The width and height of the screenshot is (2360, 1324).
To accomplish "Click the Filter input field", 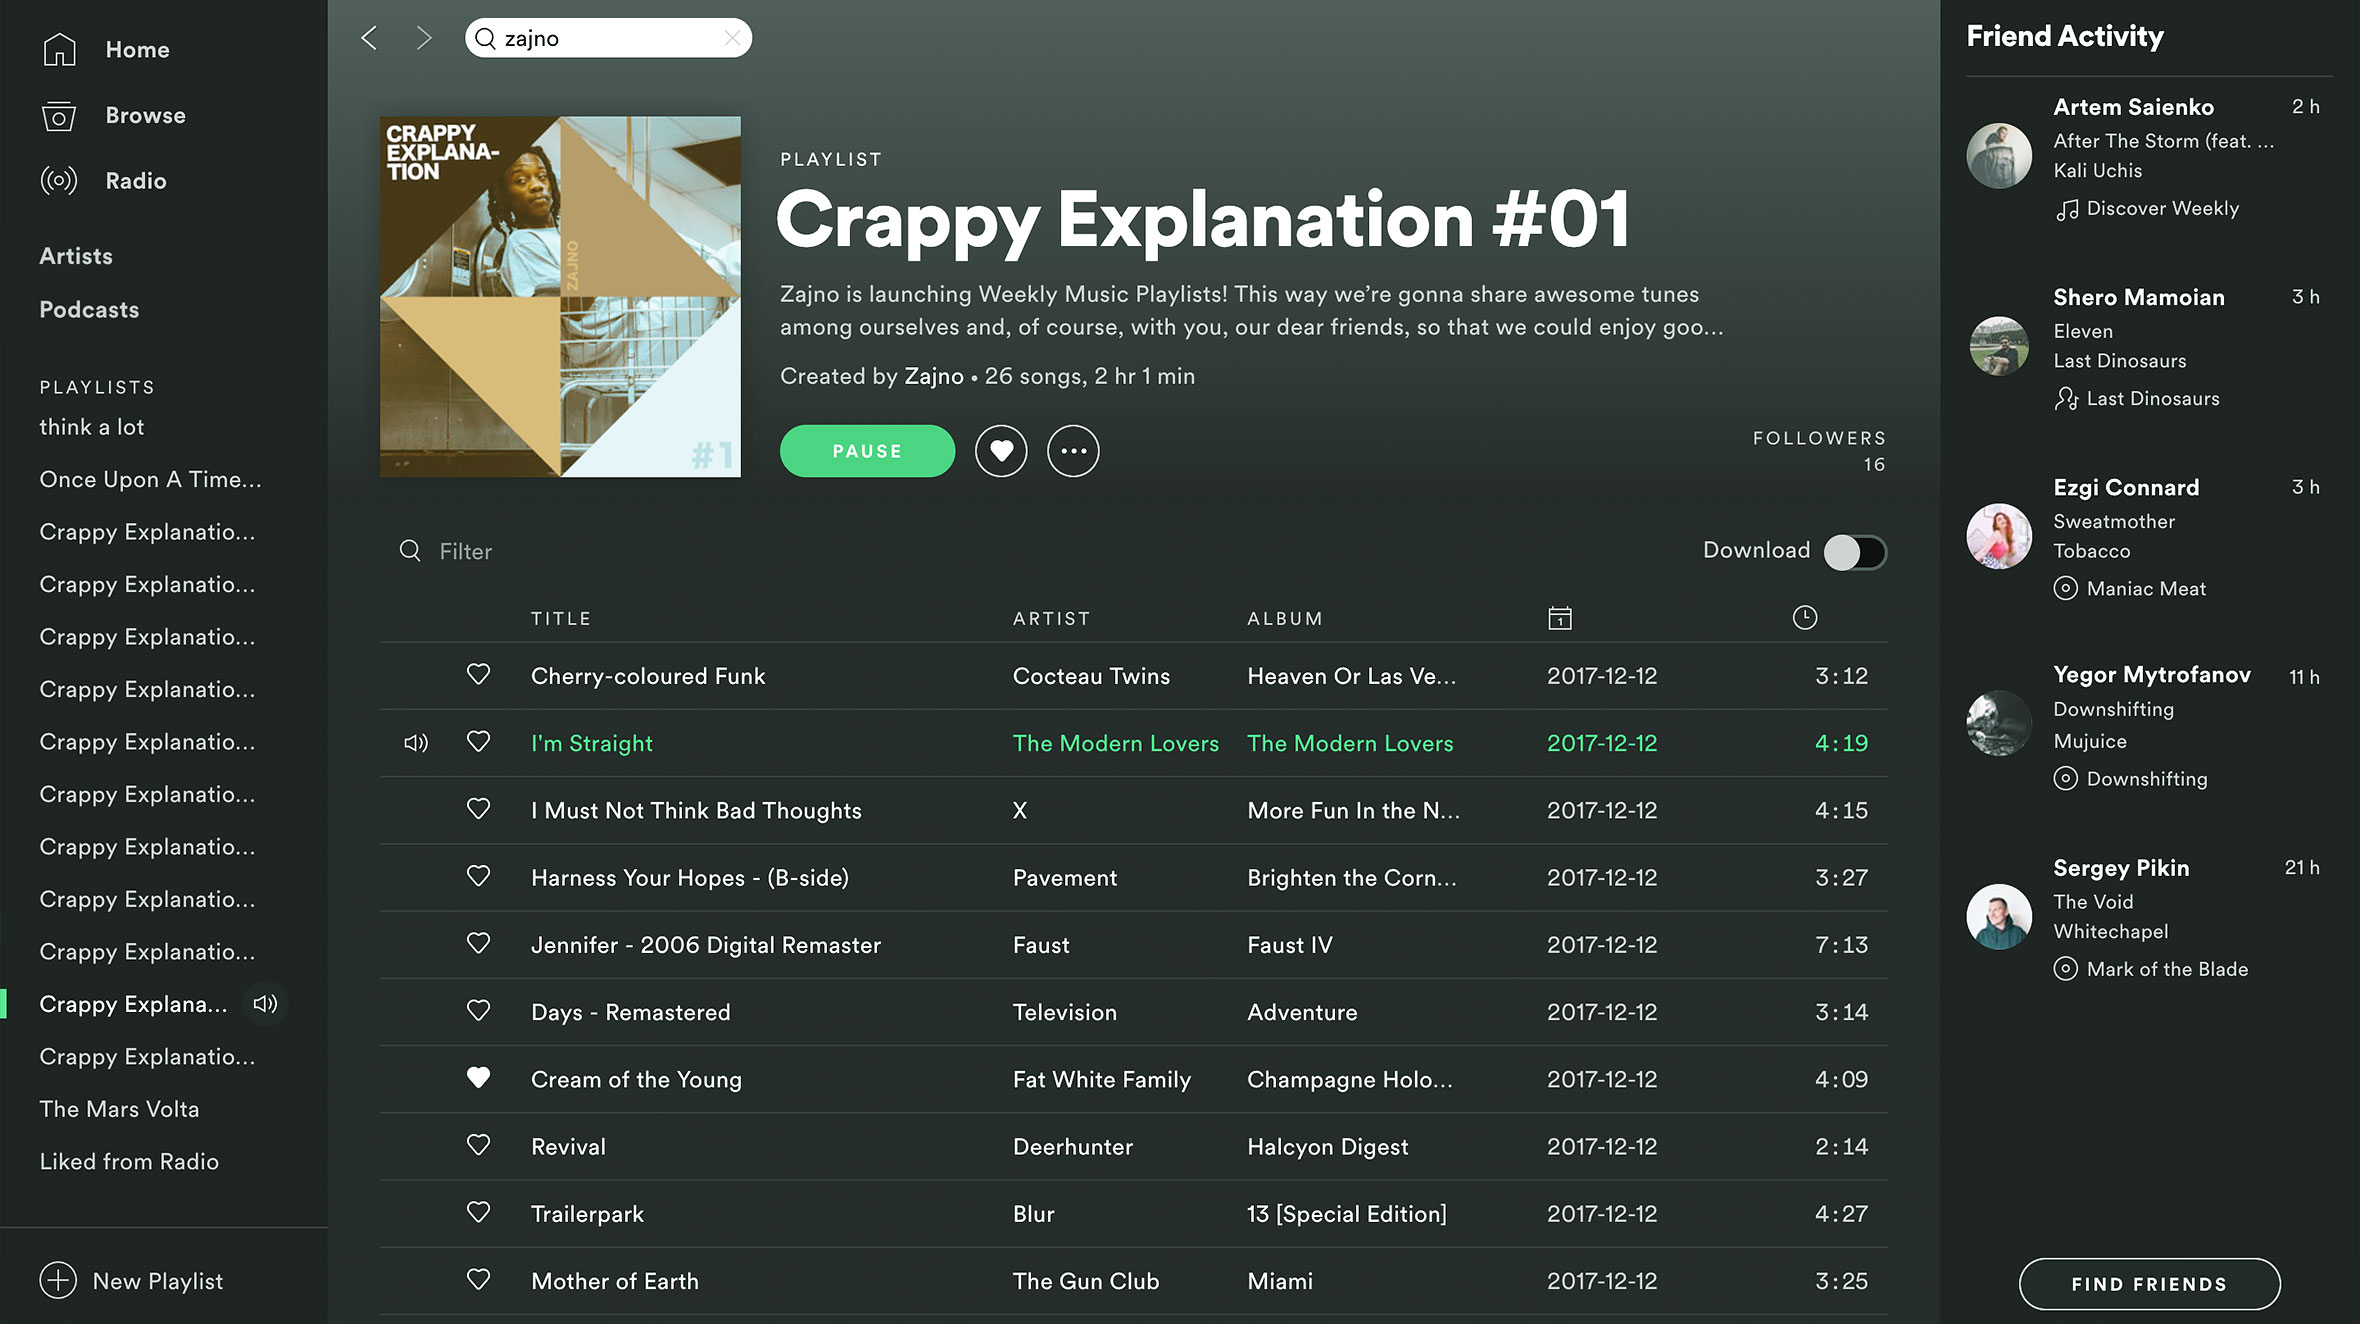I will click(x=466, y=551).
